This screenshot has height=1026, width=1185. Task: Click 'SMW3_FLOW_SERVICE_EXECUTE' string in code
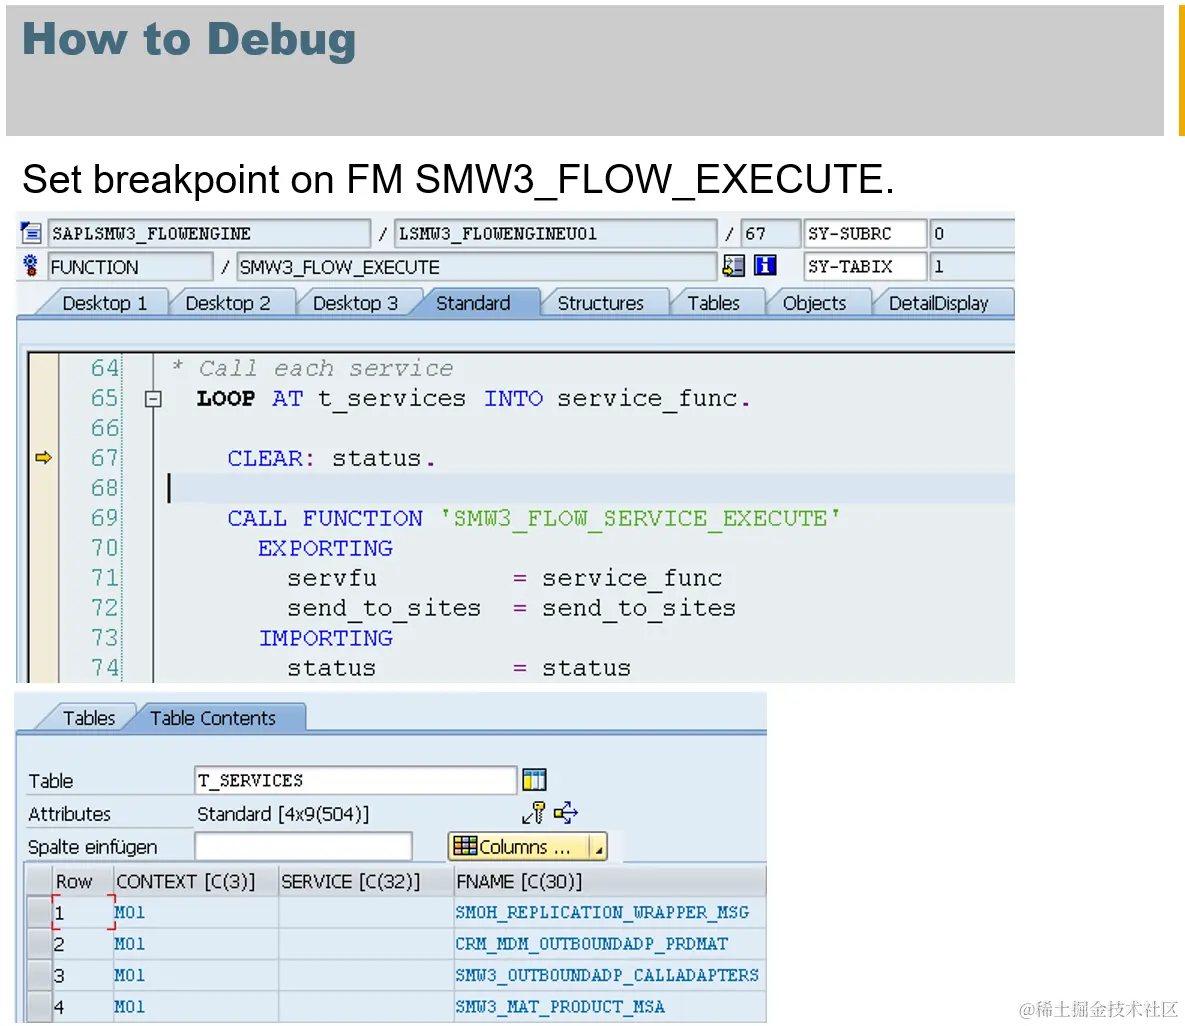tap(639, 518)
